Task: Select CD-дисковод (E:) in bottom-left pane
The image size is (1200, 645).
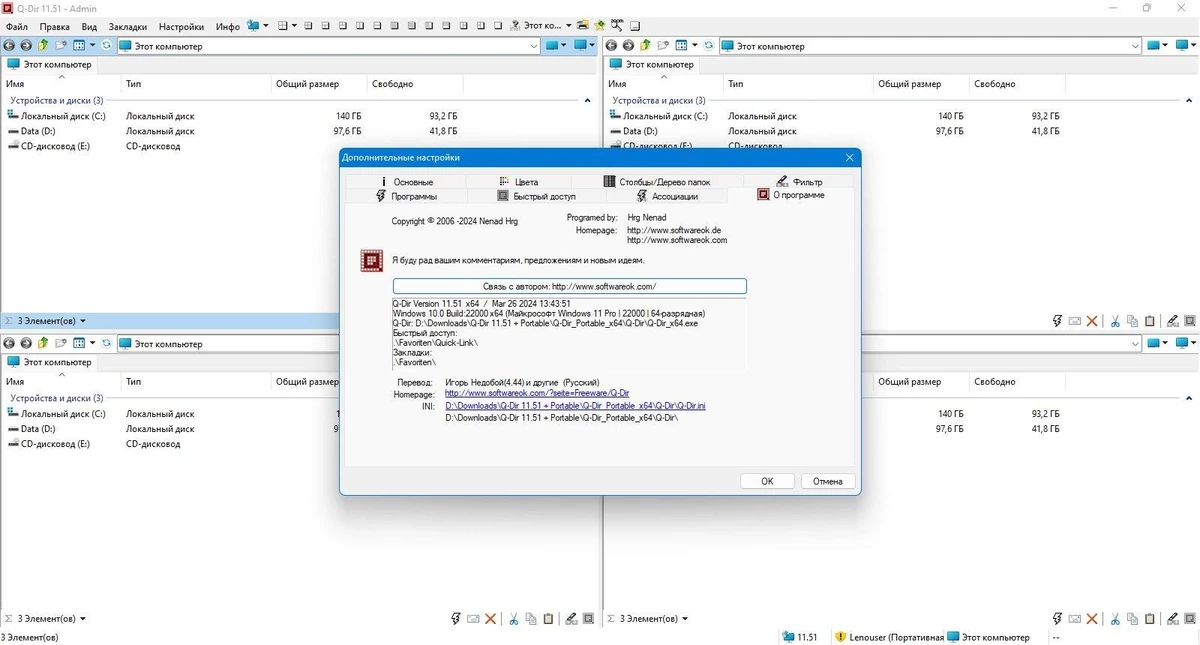Action: coord(48,444)
